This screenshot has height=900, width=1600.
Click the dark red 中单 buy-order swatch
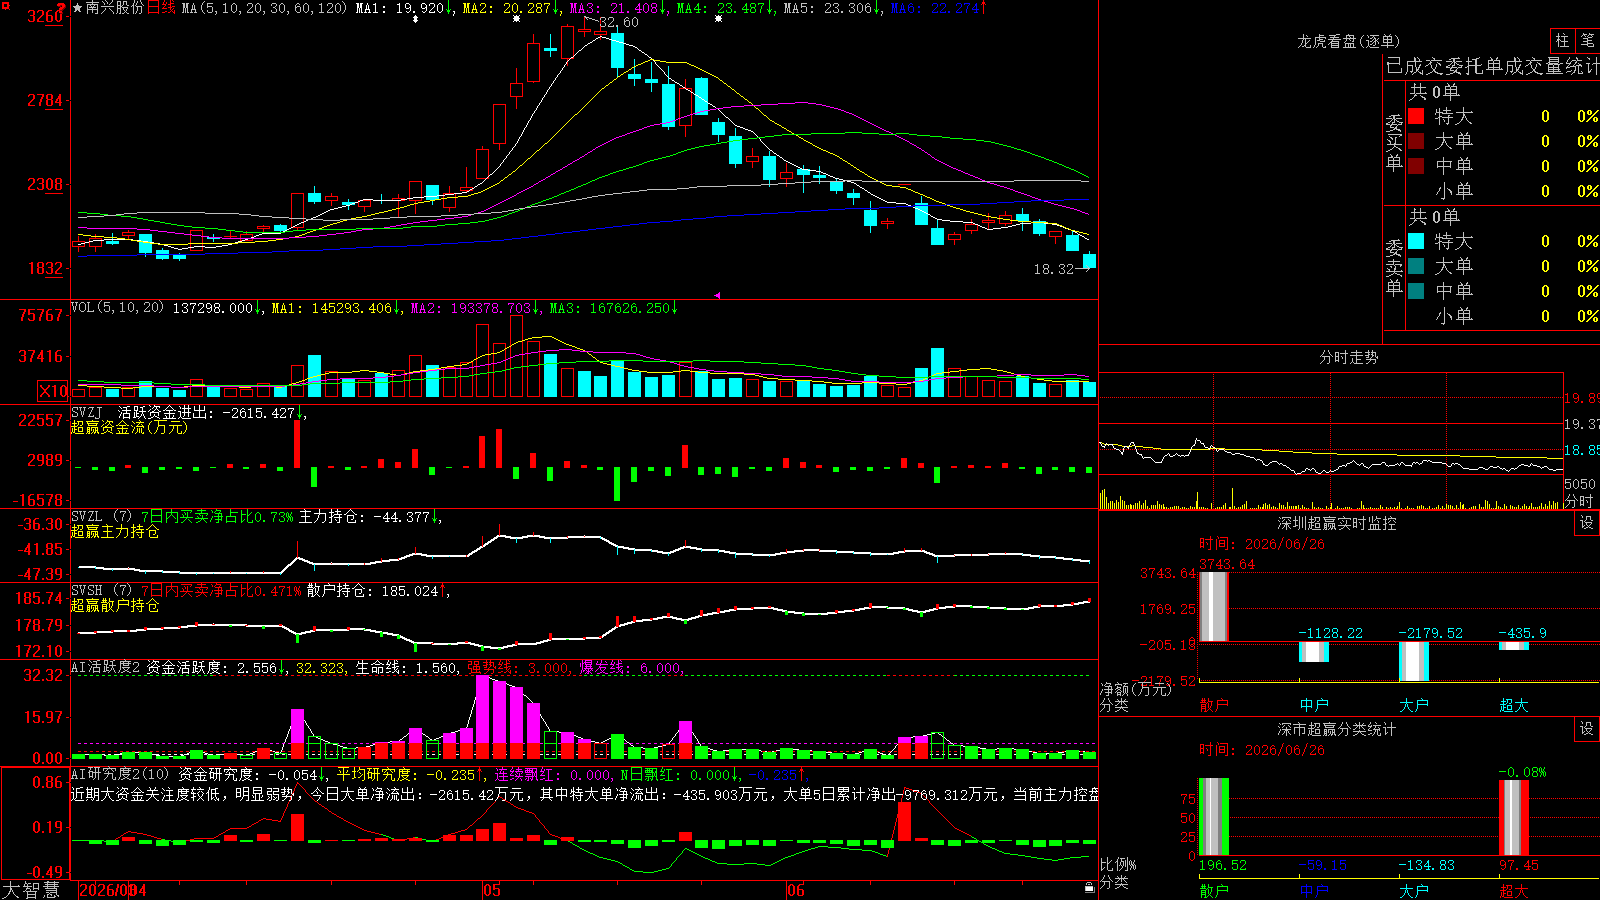(1416, 166)
